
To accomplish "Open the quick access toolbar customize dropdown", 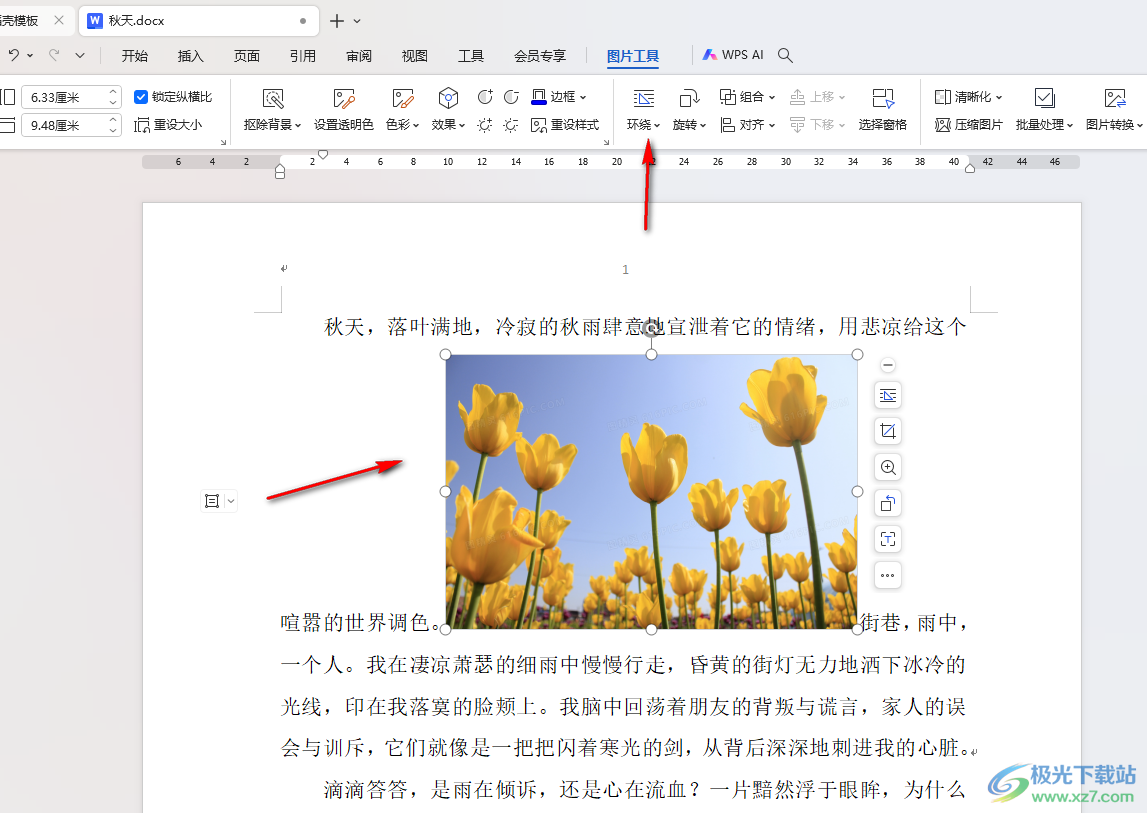I will [x=80, y=55].
